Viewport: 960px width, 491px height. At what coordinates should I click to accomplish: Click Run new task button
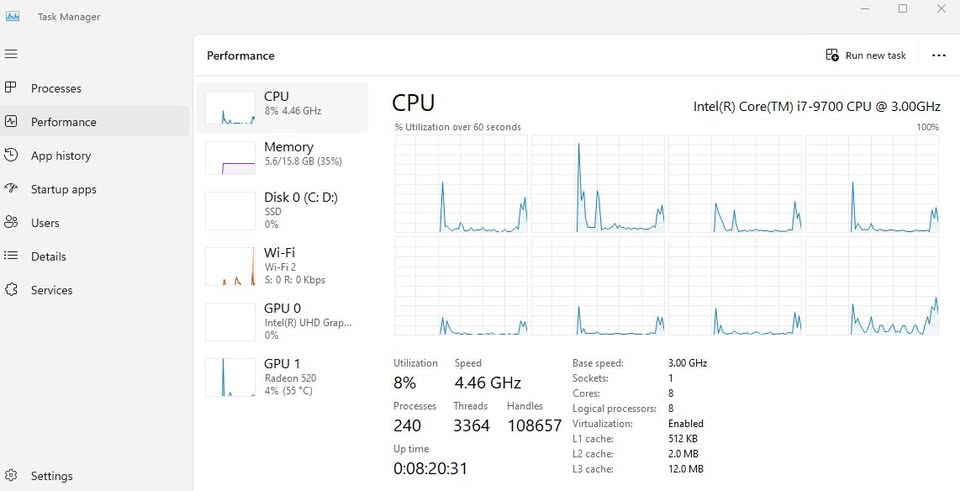(x=866, y=55)
